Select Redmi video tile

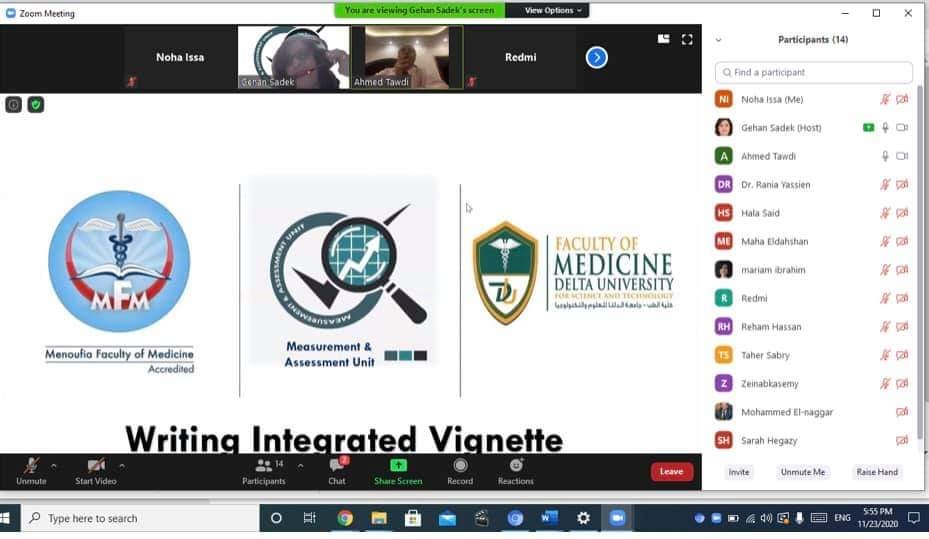(521, 57)
